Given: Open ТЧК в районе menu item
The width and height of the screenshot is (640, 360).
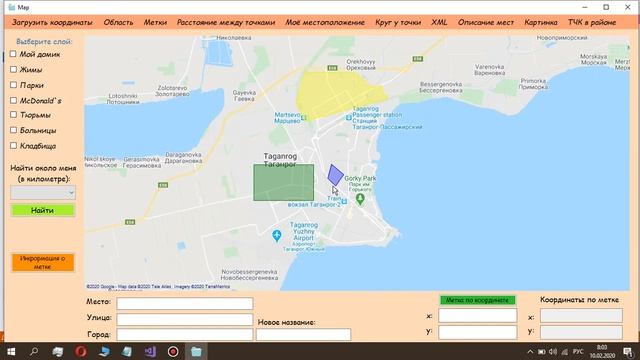Looking at the screenshot, I should (x=592, y=22).
